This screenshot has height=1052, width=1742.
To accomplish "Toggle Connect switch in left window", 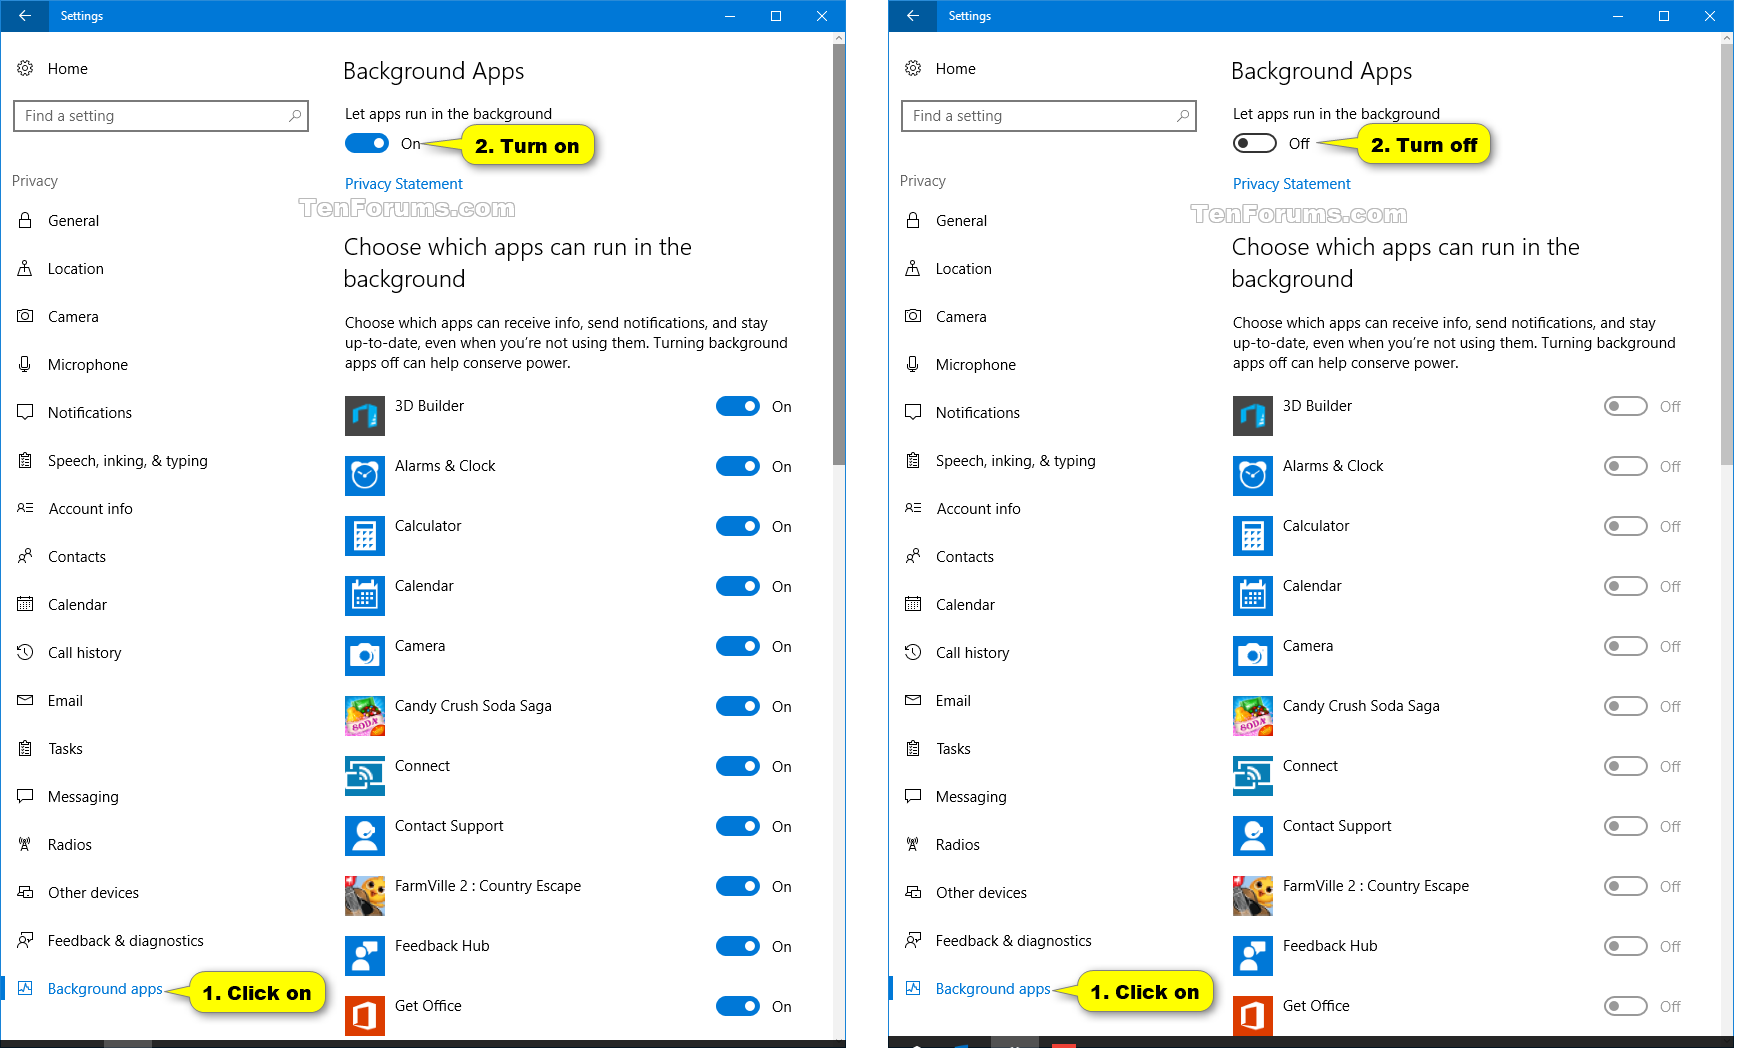I will click(x=738, y=766).
